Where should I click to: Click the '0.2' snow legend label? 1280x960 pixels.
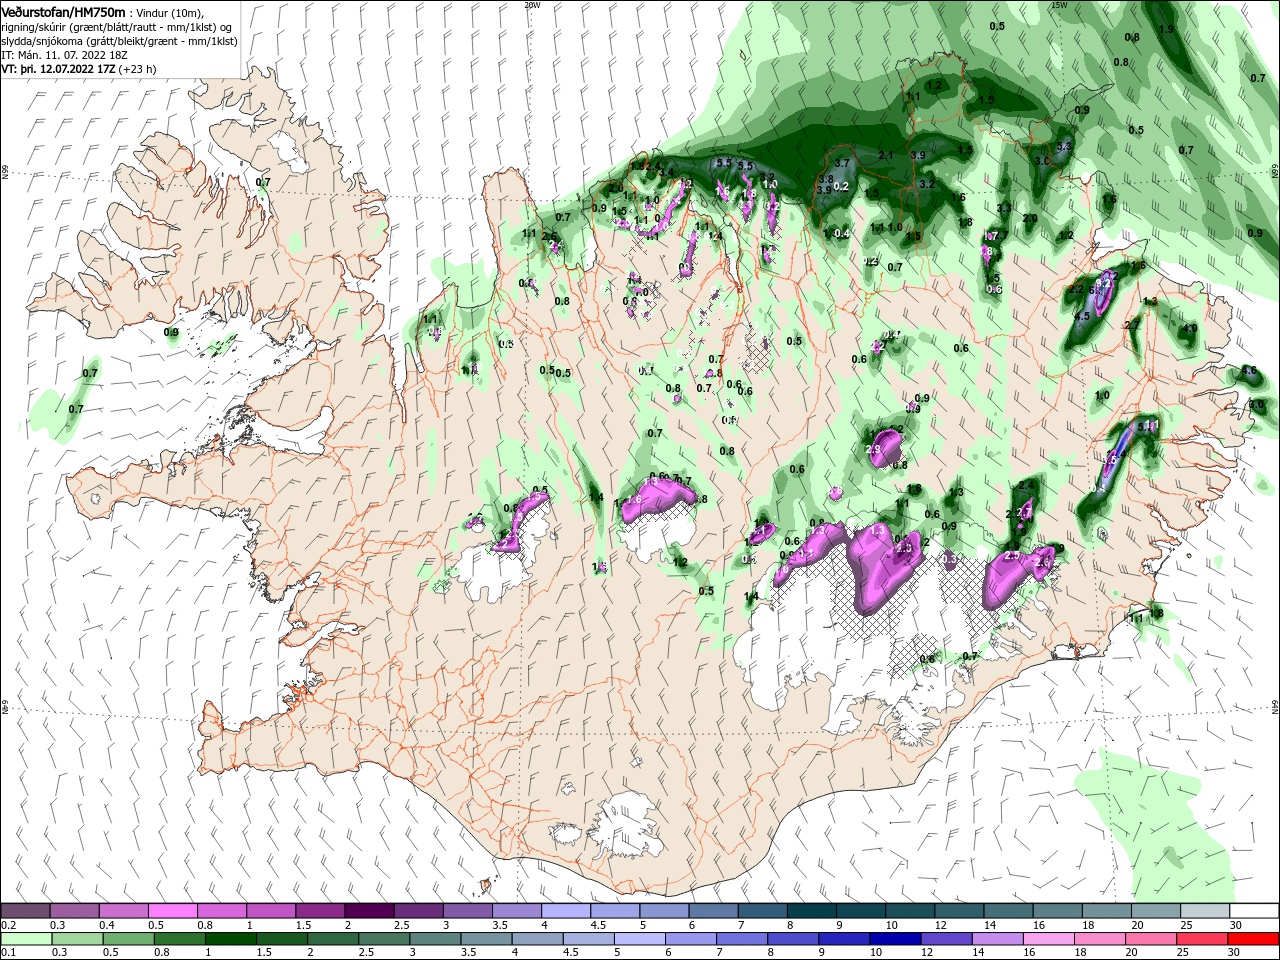(7, 925)
